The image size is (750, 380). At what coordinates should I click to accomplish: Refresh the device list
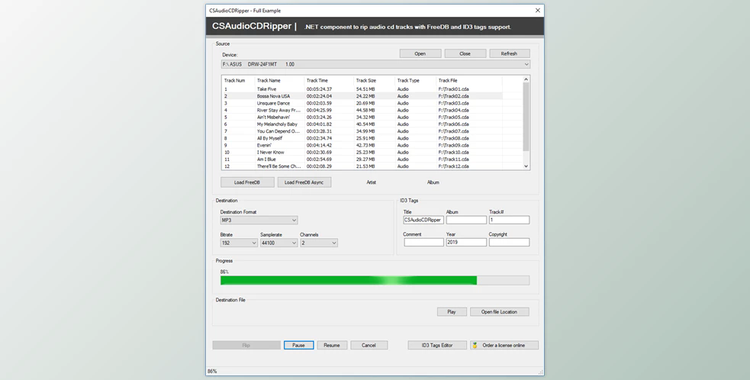click(x=509, y=54)
